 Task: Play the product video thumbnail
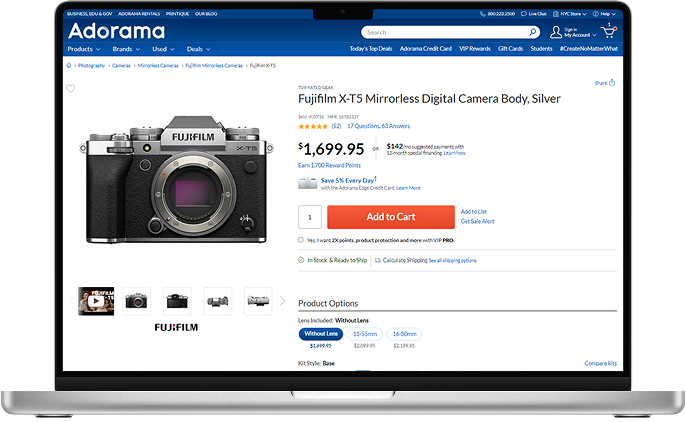coord(96,301)
